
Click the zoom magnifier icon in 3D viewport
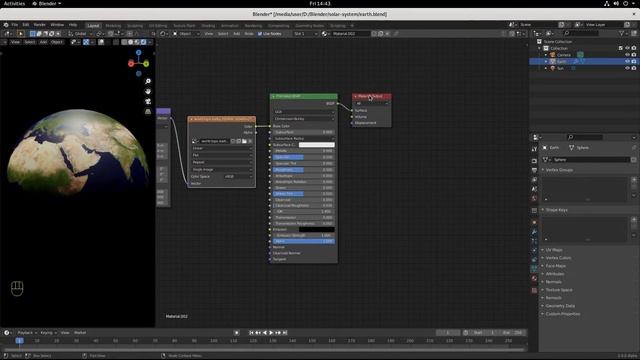pos(148,82)
